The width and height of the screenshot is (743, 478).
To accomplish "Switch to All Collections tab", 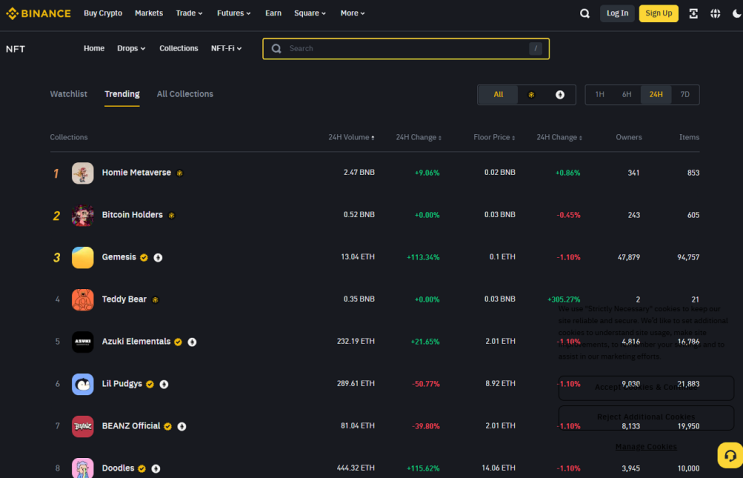I will [x=185, y=94].
